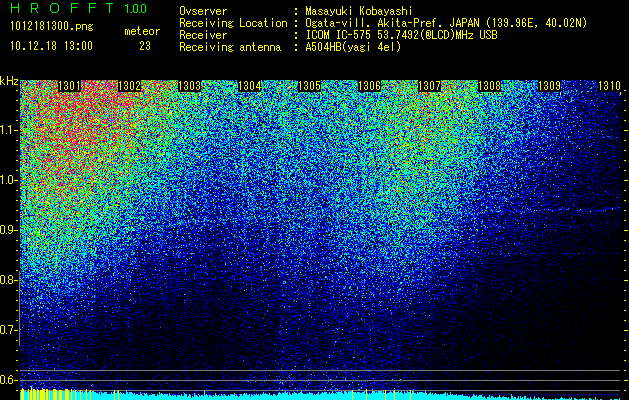Click the 1301 time marker label
629x400 pixels.
pyautogui.click(x=69, y=86)
